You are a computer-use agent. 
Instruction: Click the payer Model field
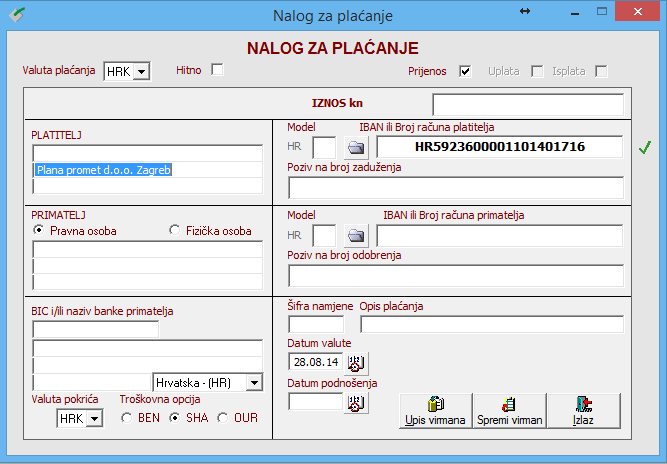pyautogui.click(x=324, y=148)
